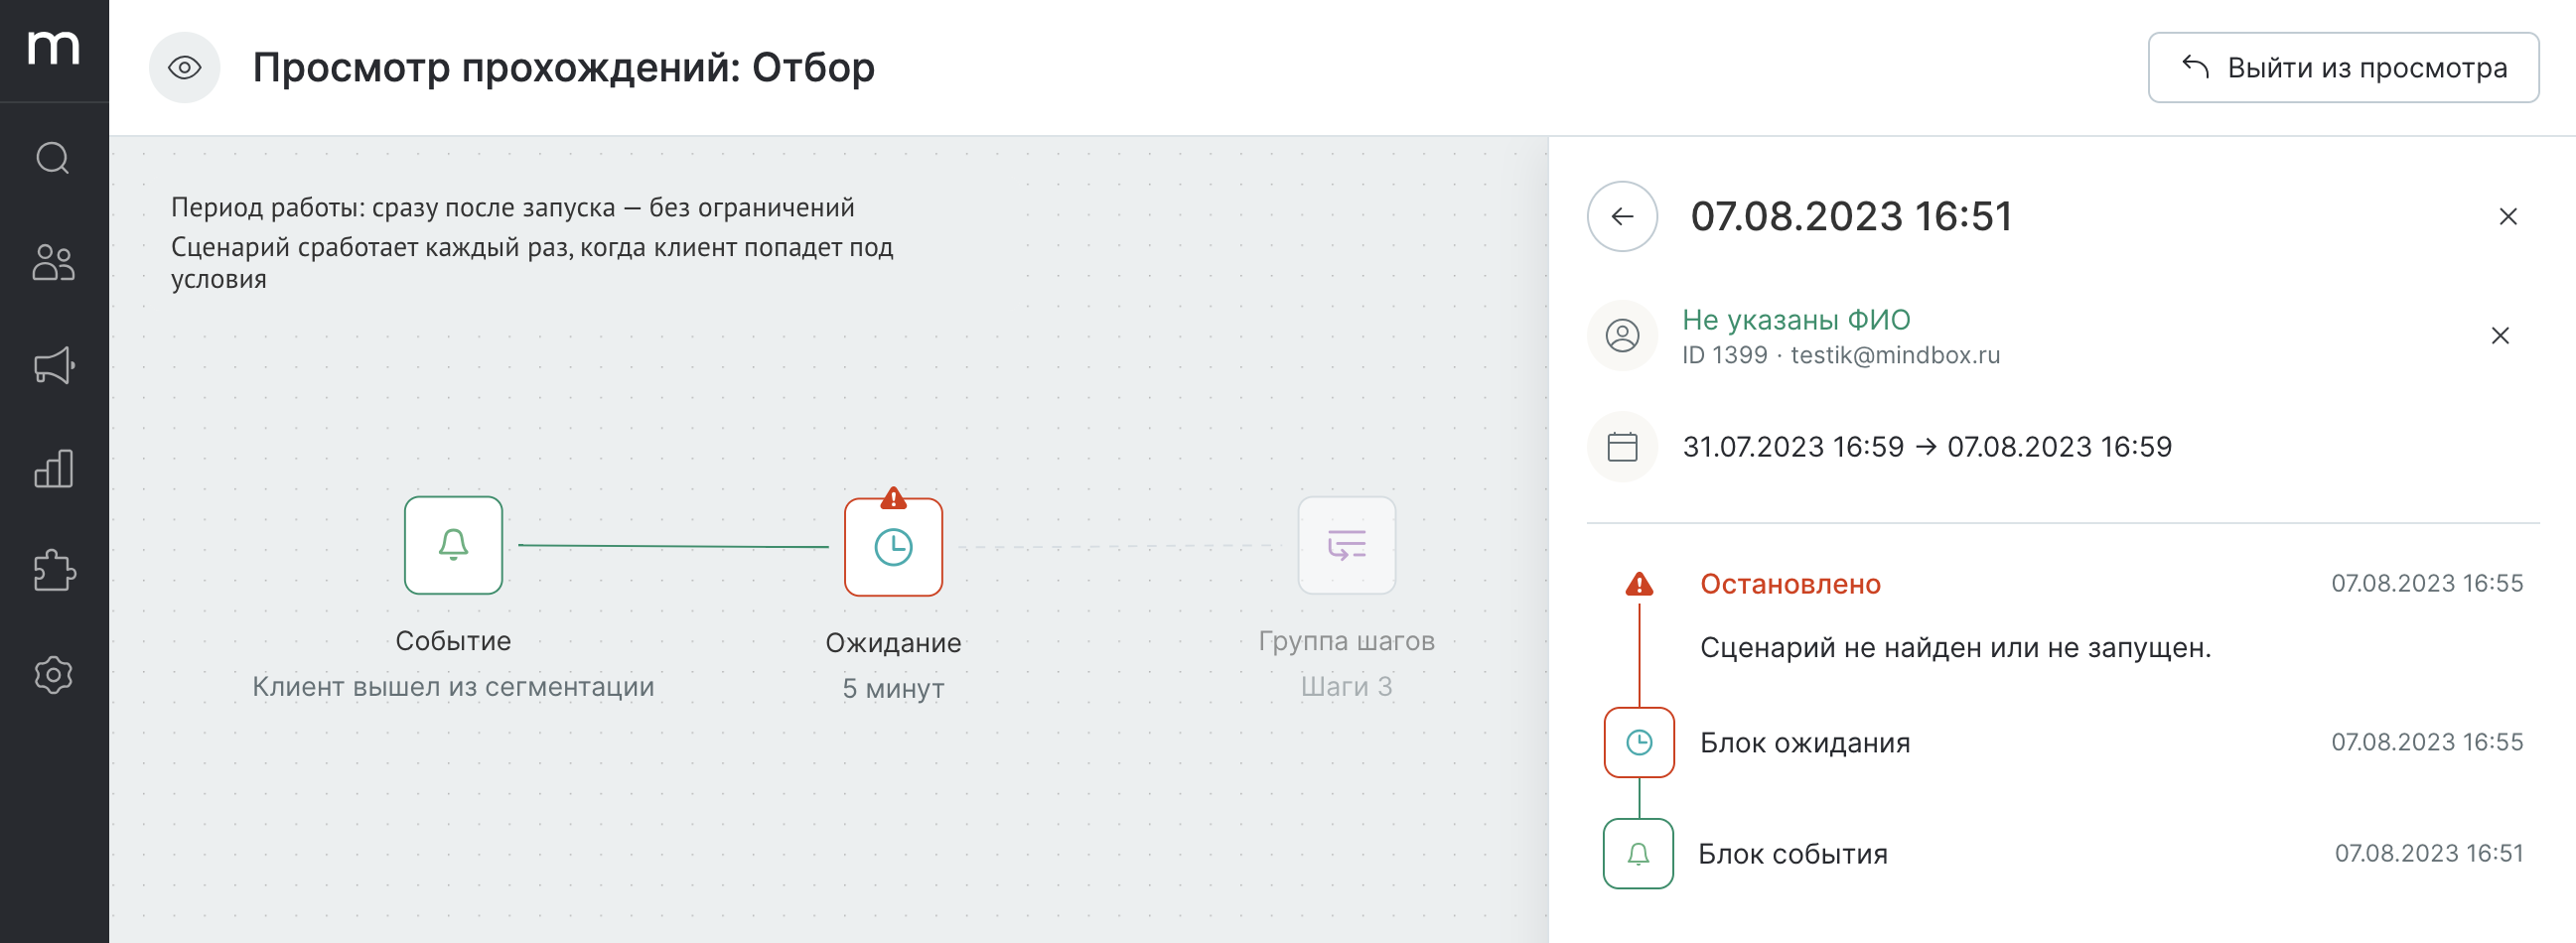Click the Остановлено warning triangle in log
The width and height of the screenshot is (2576, 943).
point(1639,584)
